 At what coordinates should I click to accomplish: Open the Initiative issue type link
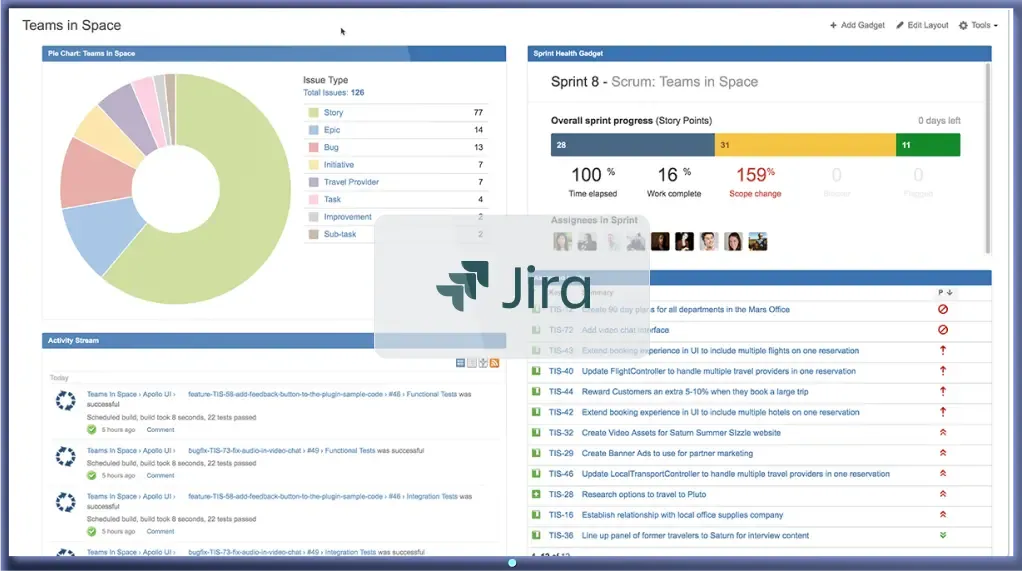[x=339, y=165]
